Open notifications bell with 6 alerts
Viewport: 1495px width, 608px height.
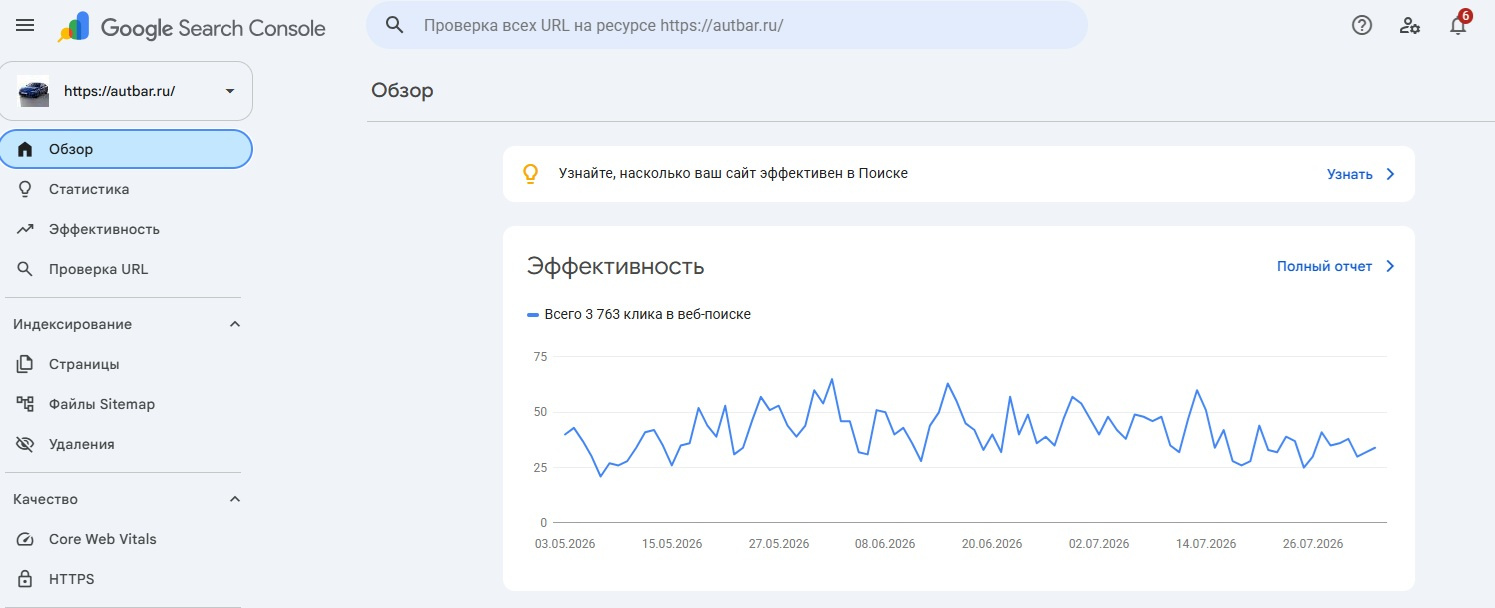pos(1459,24)
